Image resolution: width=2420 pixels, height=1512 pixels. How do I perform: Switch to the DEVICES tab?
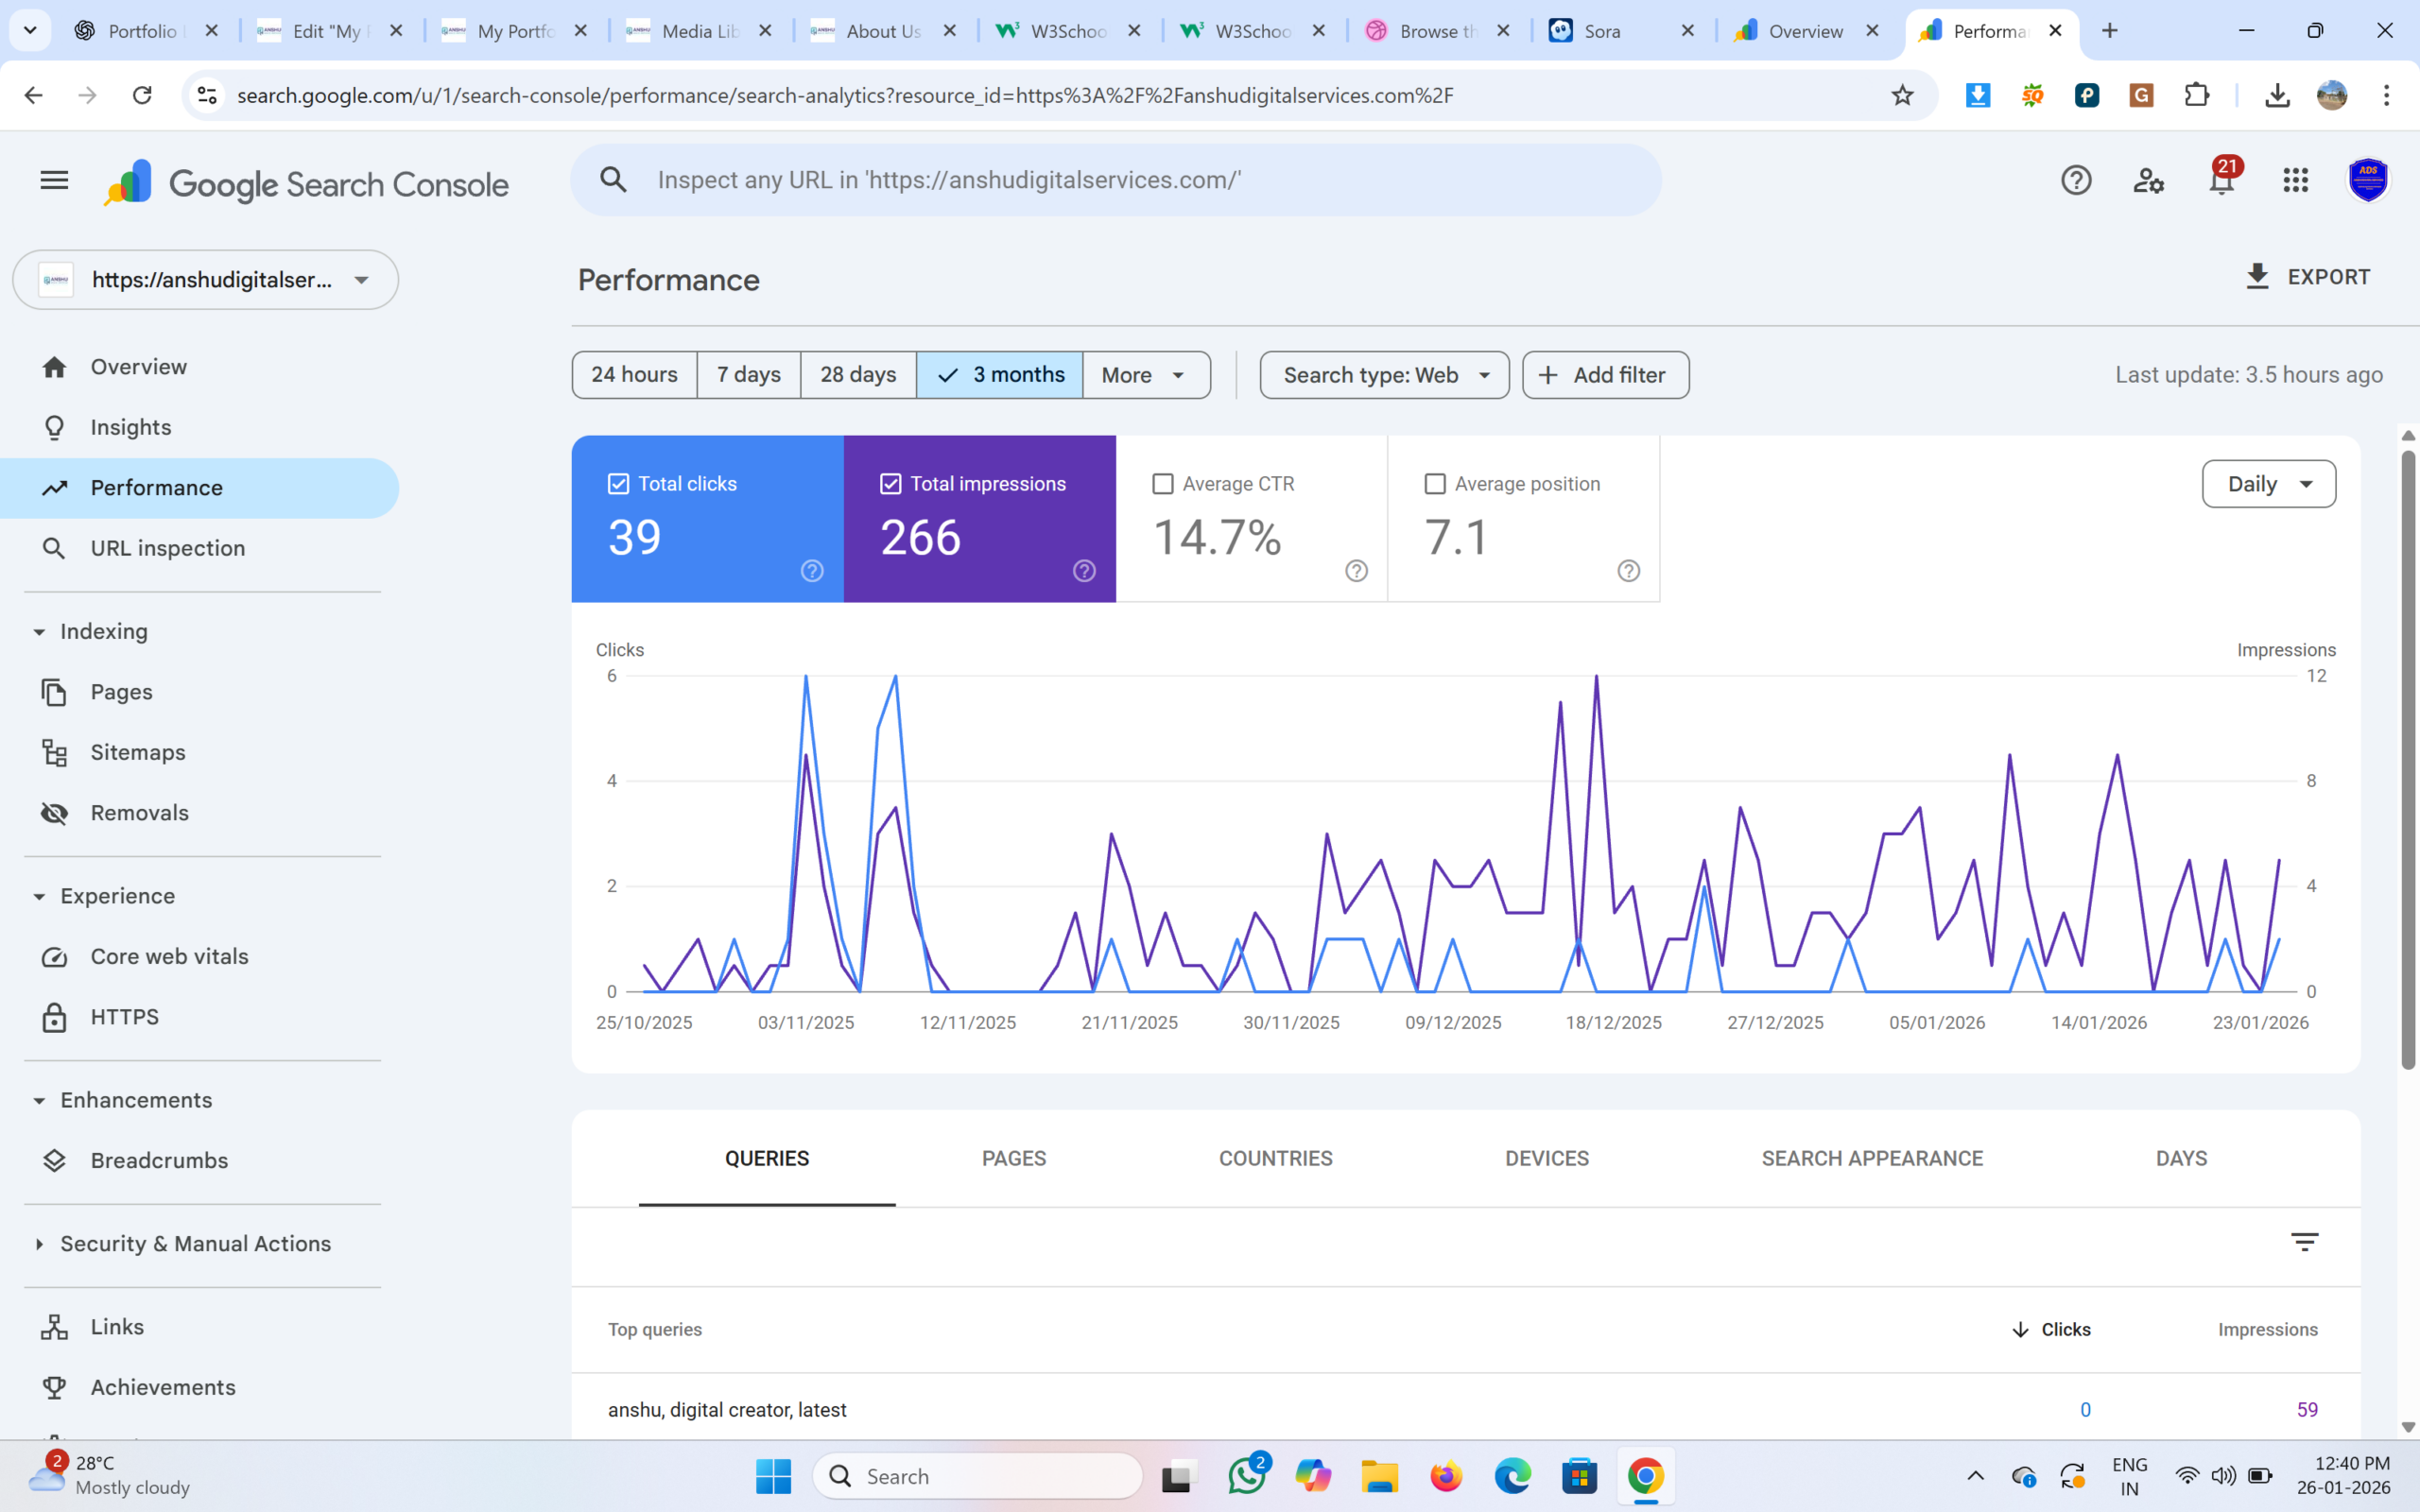pyautogui.click(x=1546, y=1158)
